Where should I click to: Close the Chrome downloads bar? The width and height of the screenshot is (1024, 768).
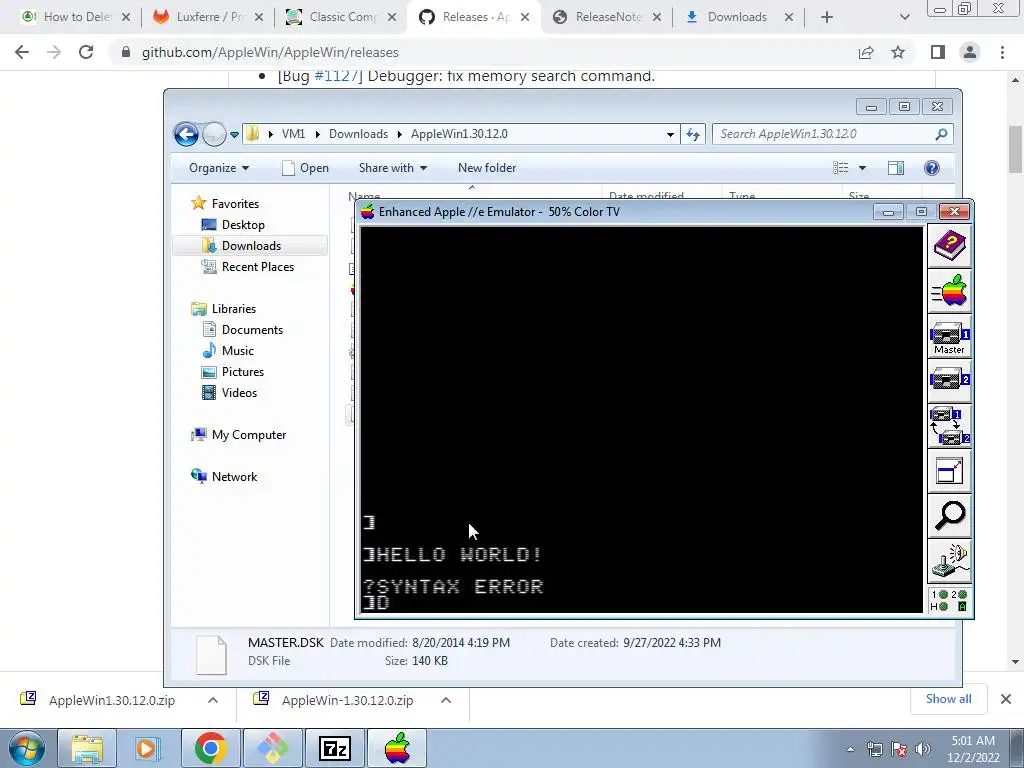point(1006,699)
